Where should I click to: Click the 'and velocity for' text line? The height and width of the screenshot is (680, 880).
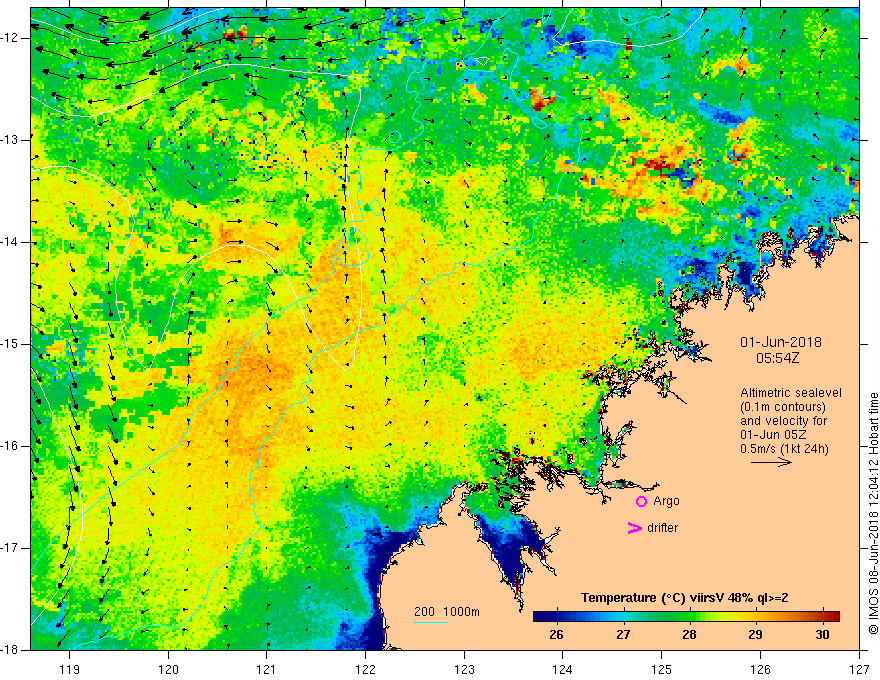[x=783, y=421]
